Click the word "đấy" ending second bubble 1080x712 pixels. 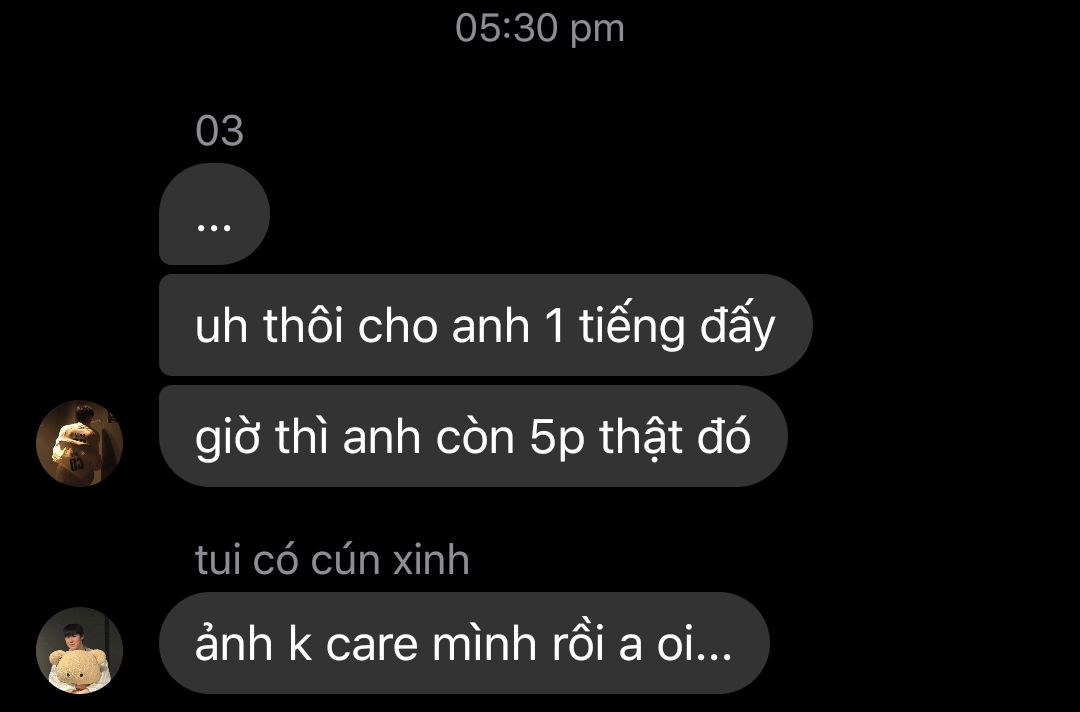pos(738,325)
